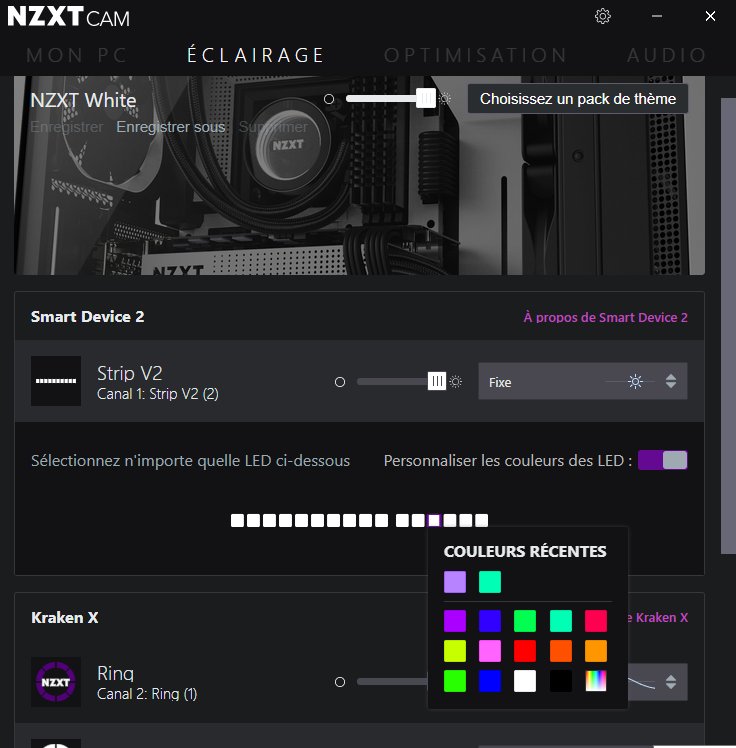
Task: Switch to the MON PC tab
Action: click(77, 55)
